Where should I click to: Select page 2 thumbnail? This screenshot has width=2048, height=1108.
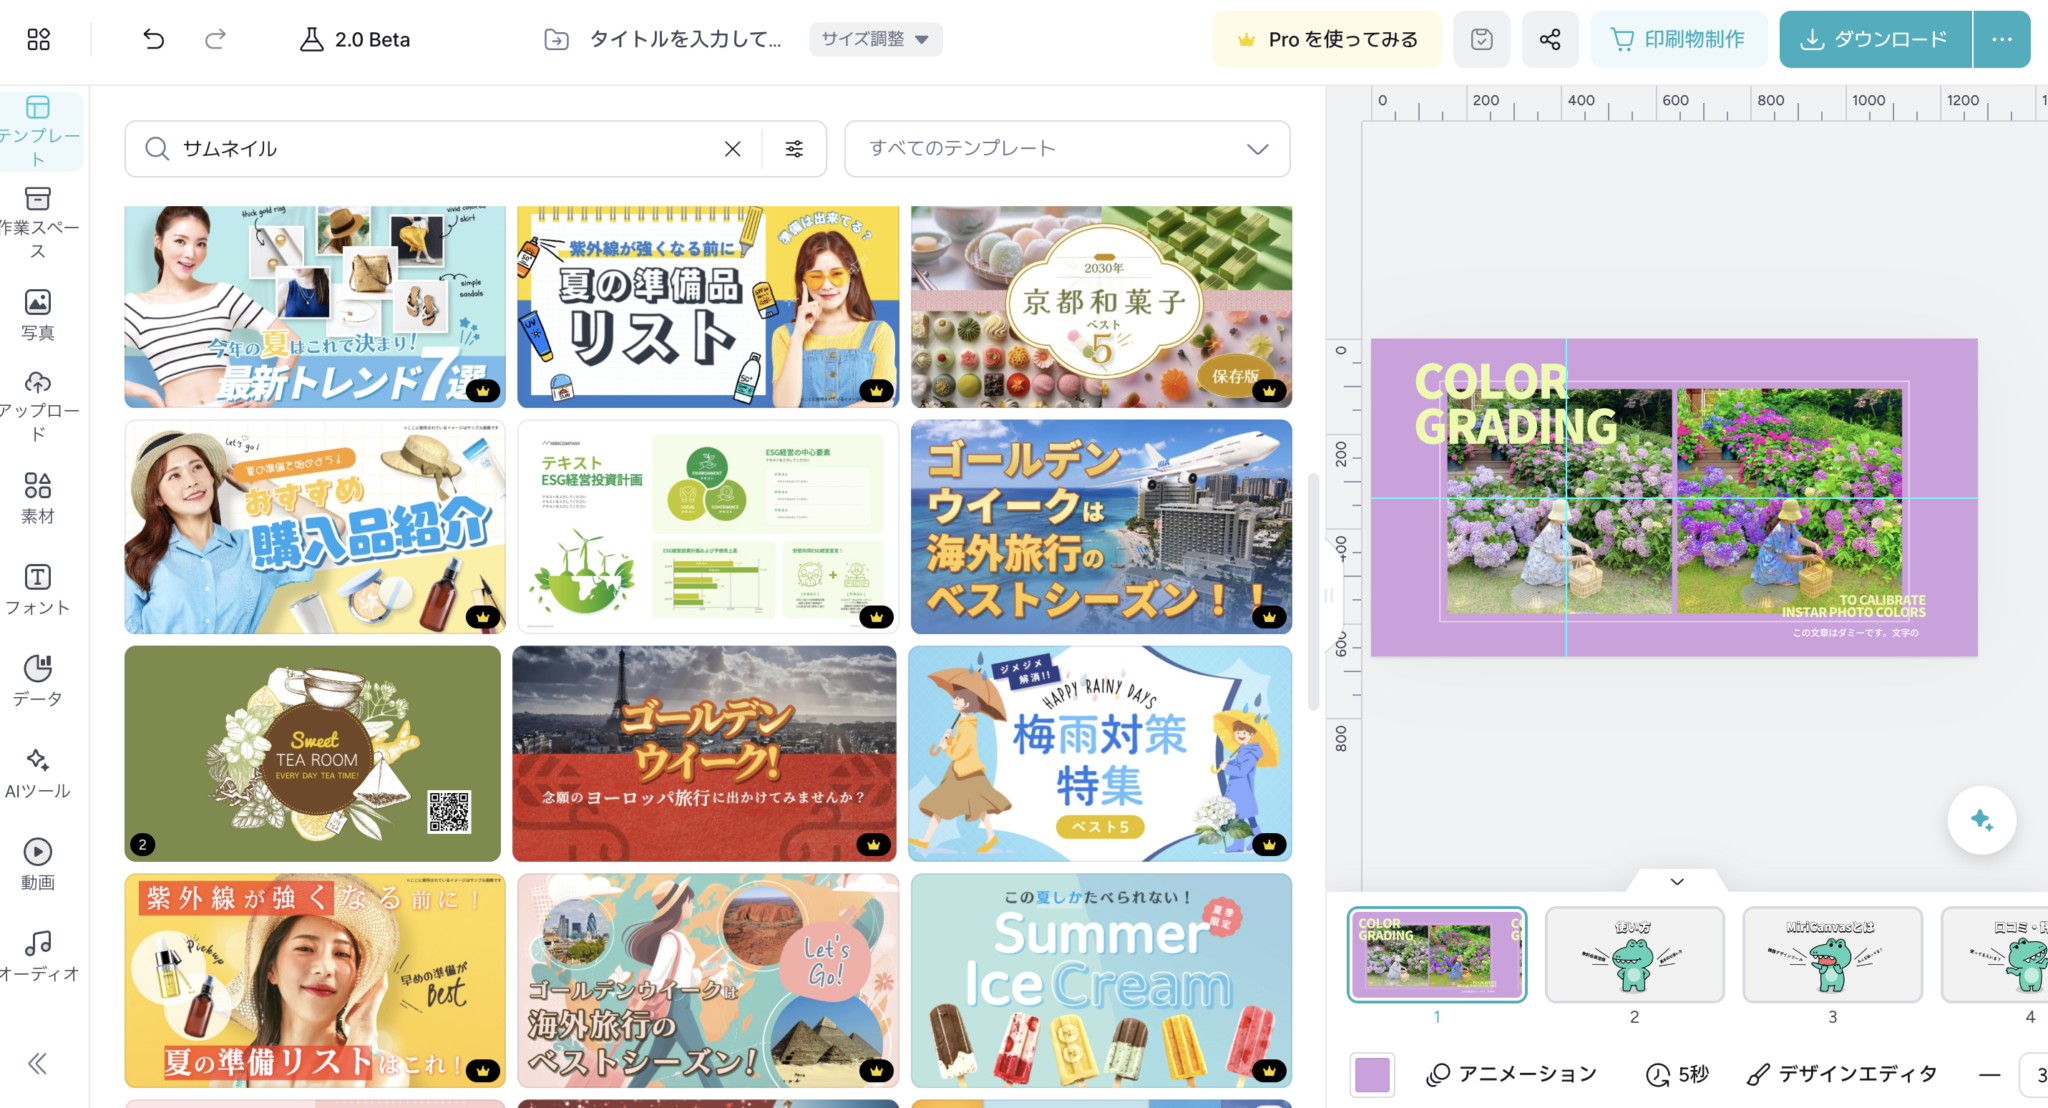pyautogui.click(x=1634, y=955)
